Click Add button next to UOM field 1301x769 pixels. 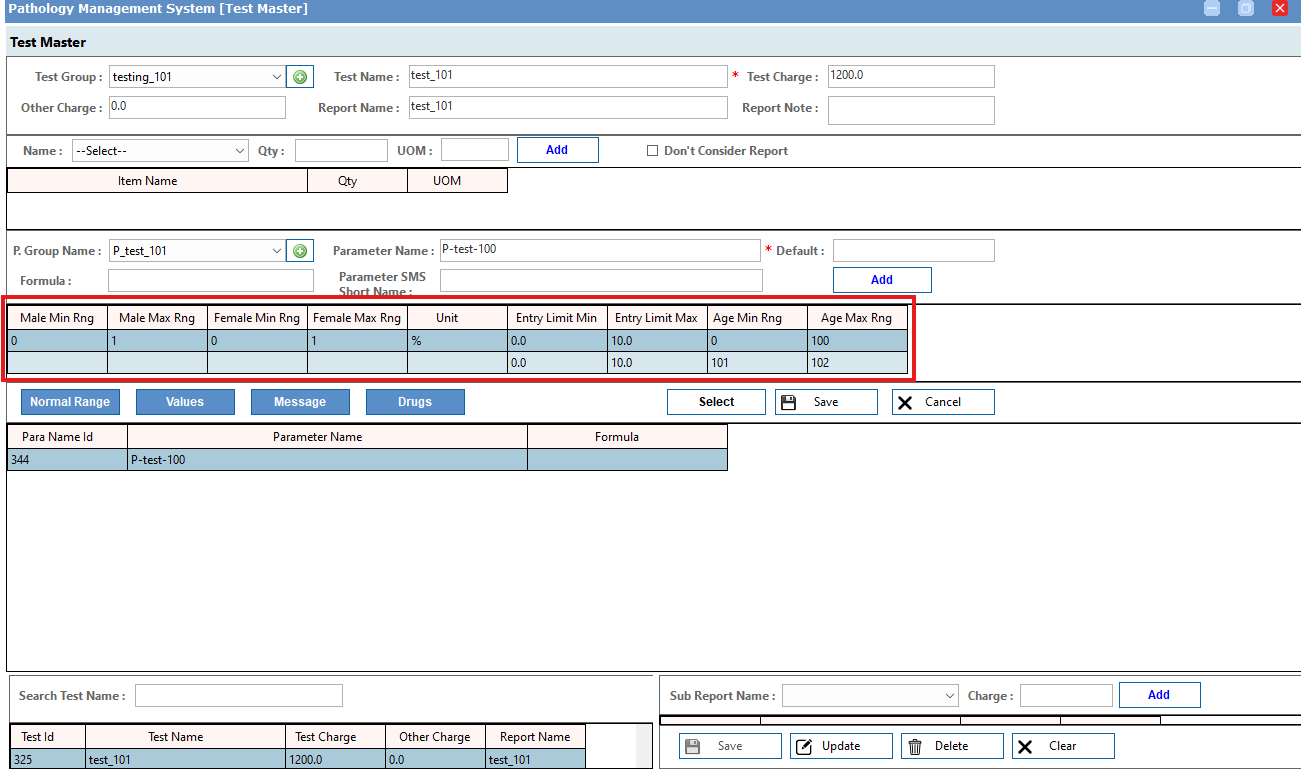tap(557, 150)
